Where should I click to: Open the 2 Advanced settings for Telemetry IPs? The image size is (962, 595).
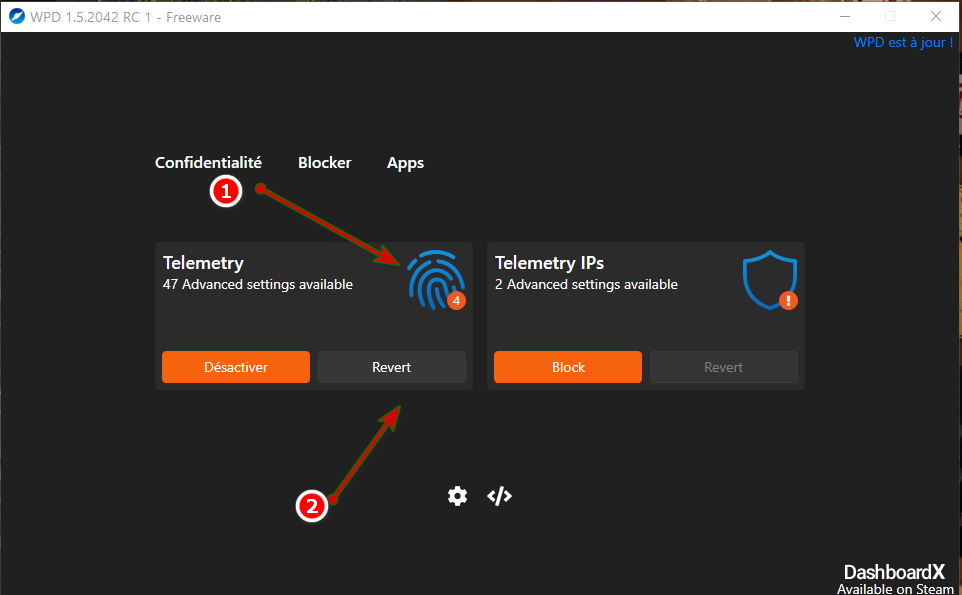pyautogui.click(x=586, y=285)
